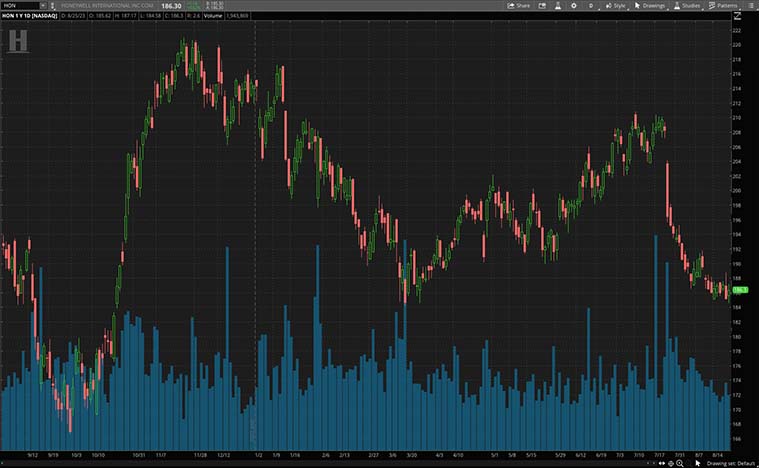This screenshot has height=468, width=759.
Task: Click the green current price bubble on axis
Action: pos(740,290)
